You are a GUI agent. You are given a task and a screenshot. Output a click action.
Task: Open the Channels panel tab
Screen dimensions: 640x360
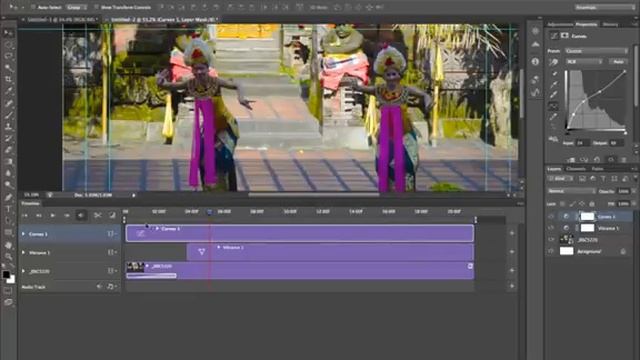tap(576, 169)
